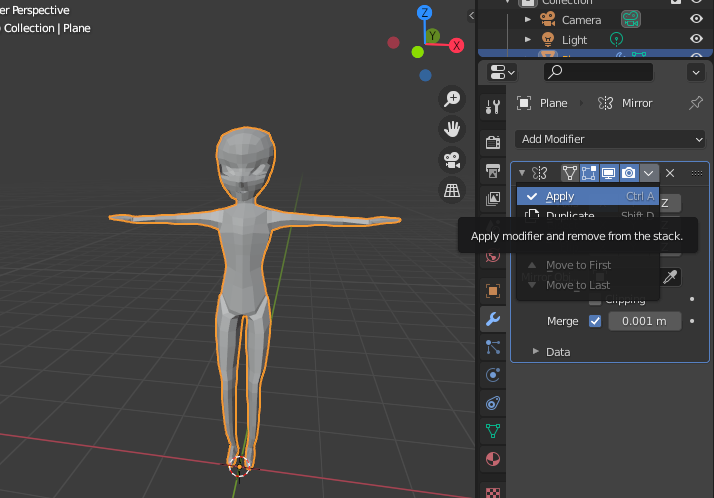Screen dimensions: 714x498
Task: Click the Plane object icon in breadcrumb
Action: pos(524,103)
